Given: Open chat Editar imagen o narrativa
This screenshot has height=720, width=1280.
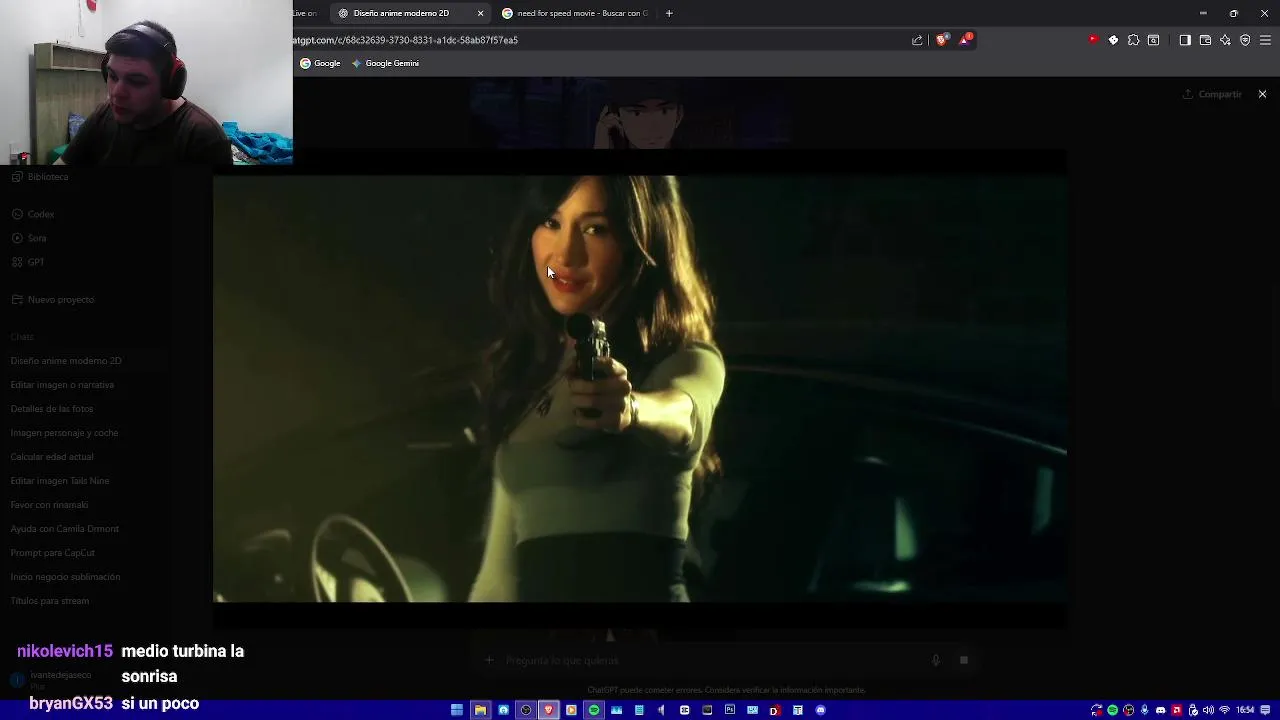Looking at the screenshot, I should [62, 385].
